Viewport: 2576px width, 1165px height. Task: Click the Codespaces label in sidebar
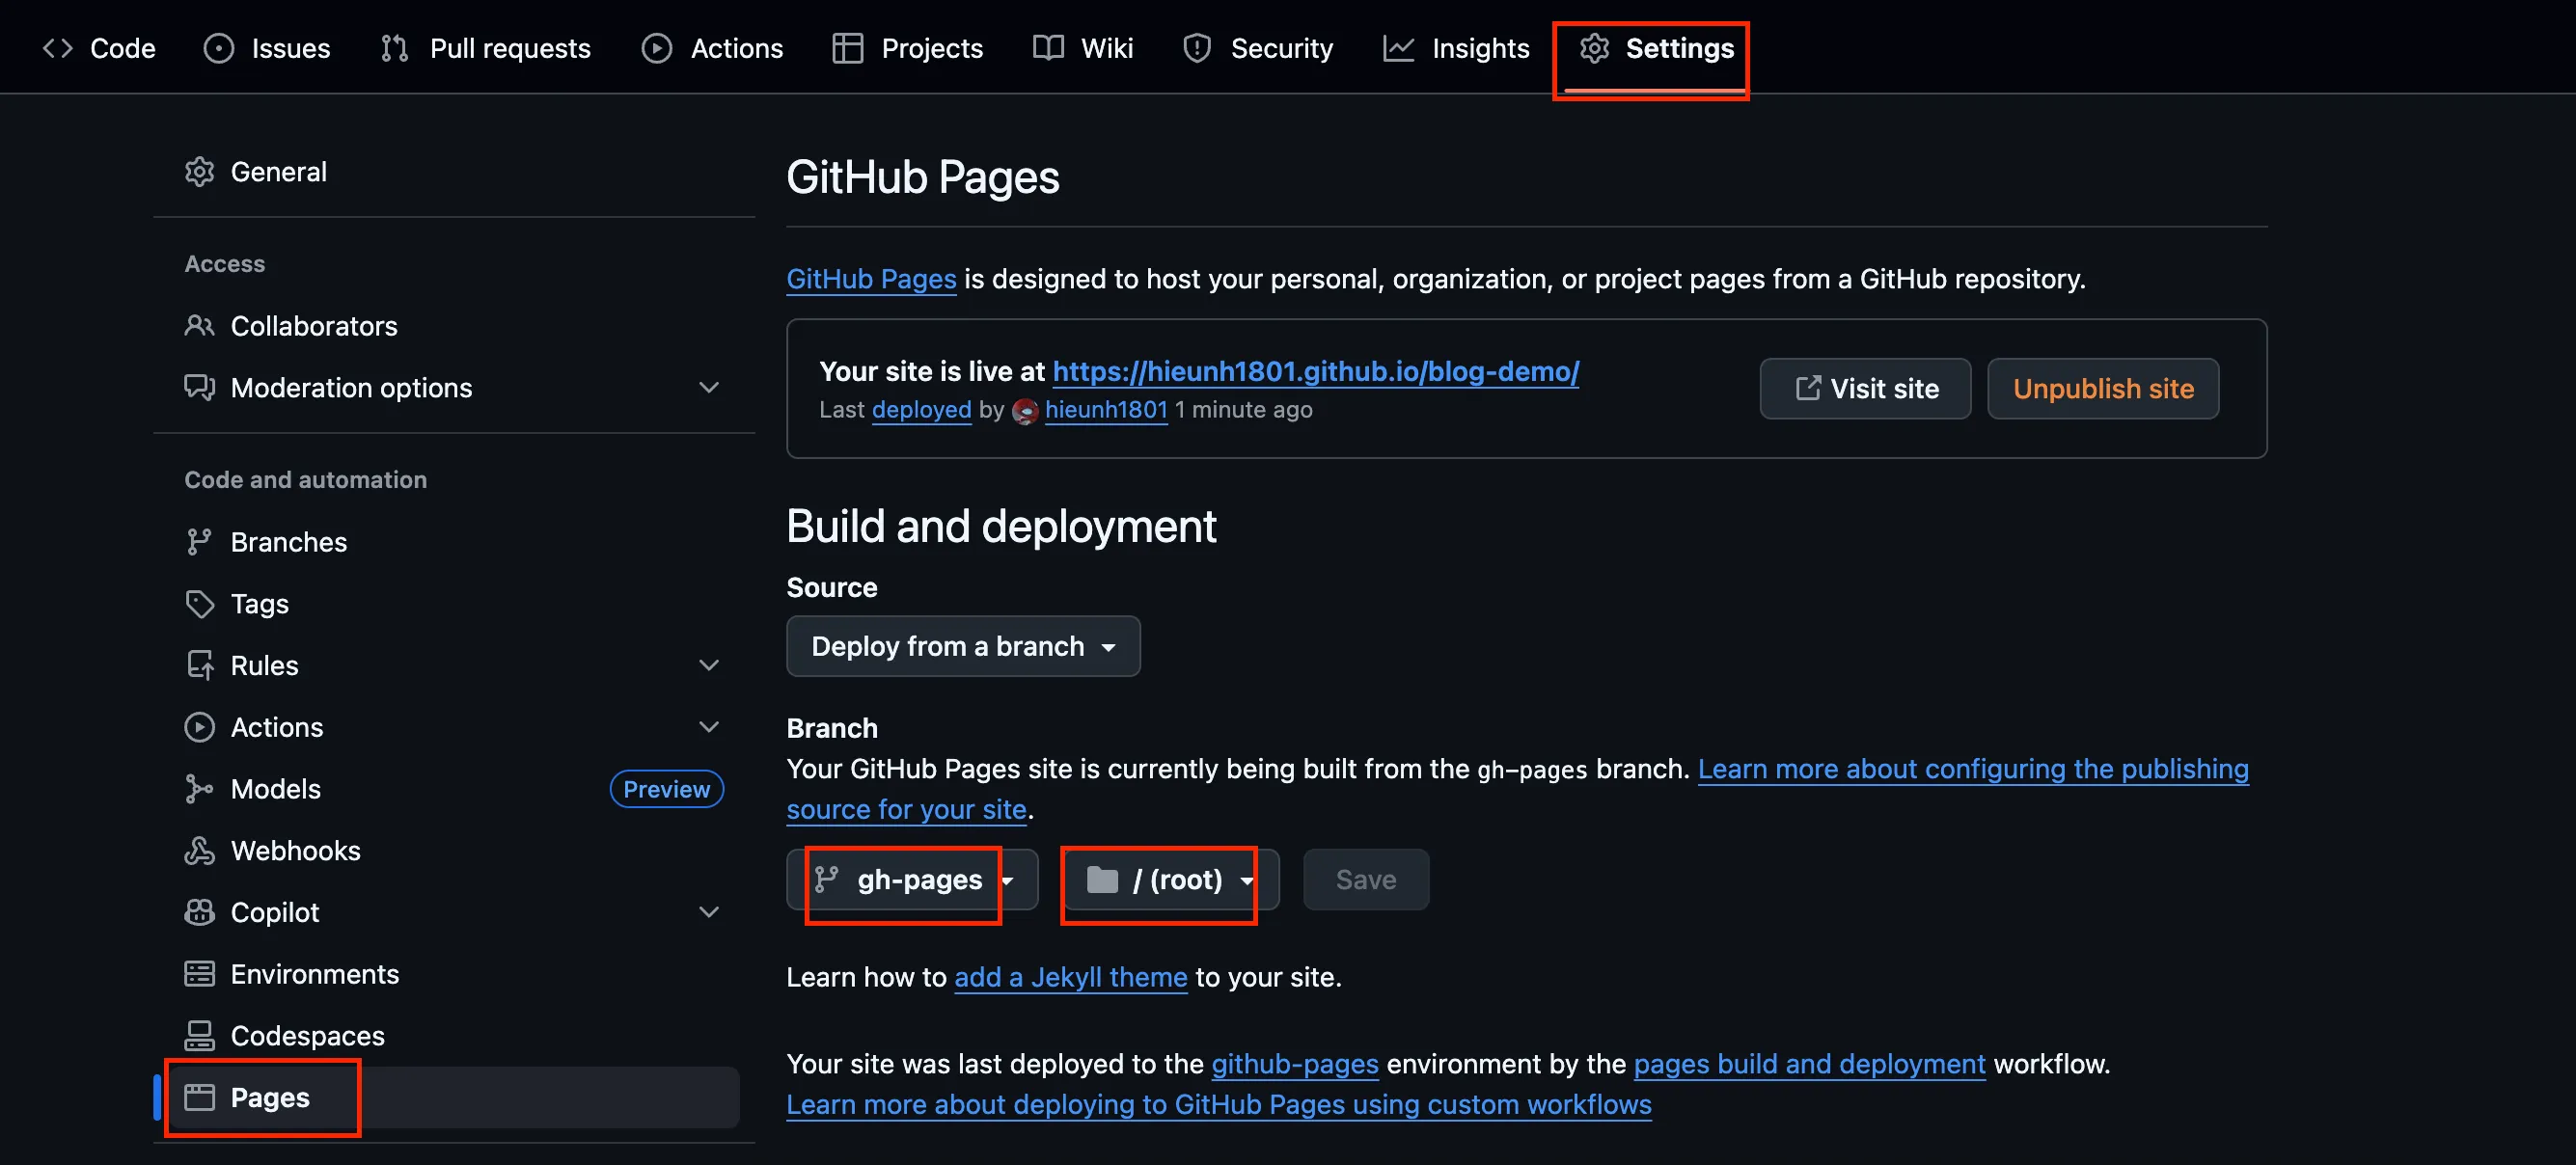click(x=307, y=1036)
